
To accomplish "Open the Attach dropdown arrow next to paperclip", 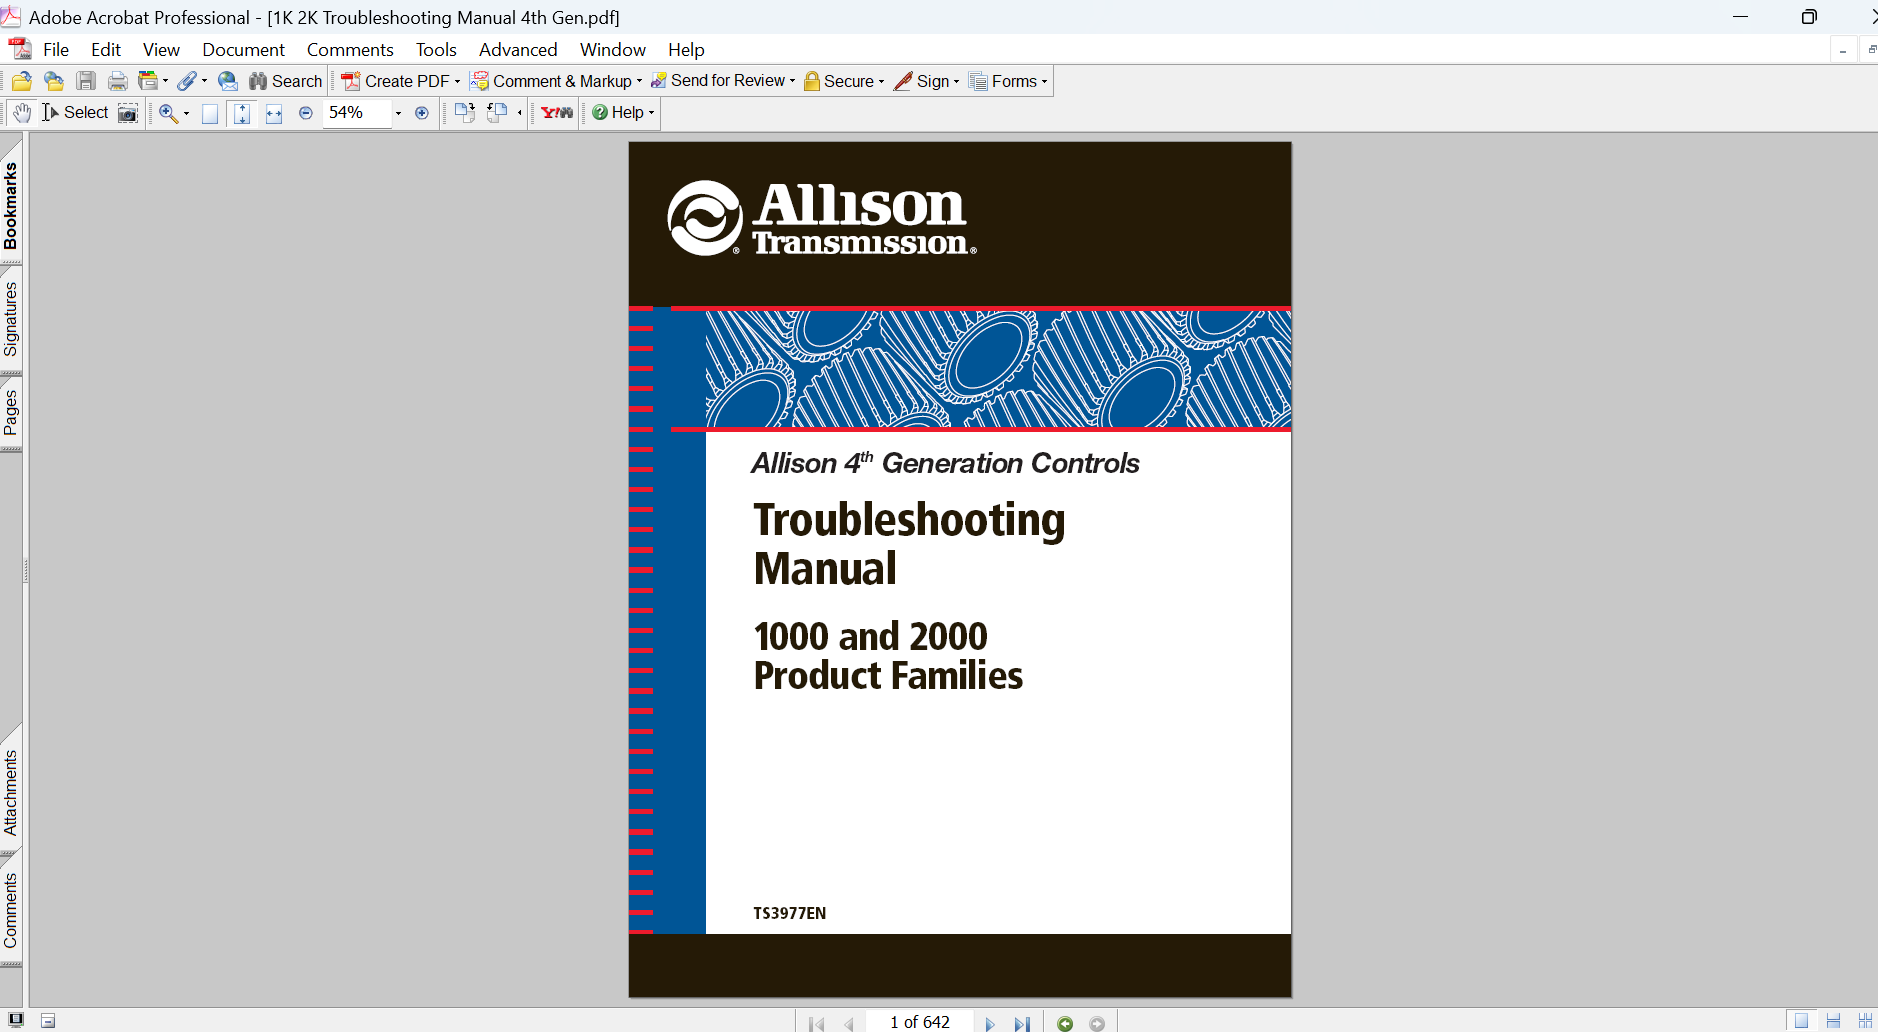I will tap(204, 82).
